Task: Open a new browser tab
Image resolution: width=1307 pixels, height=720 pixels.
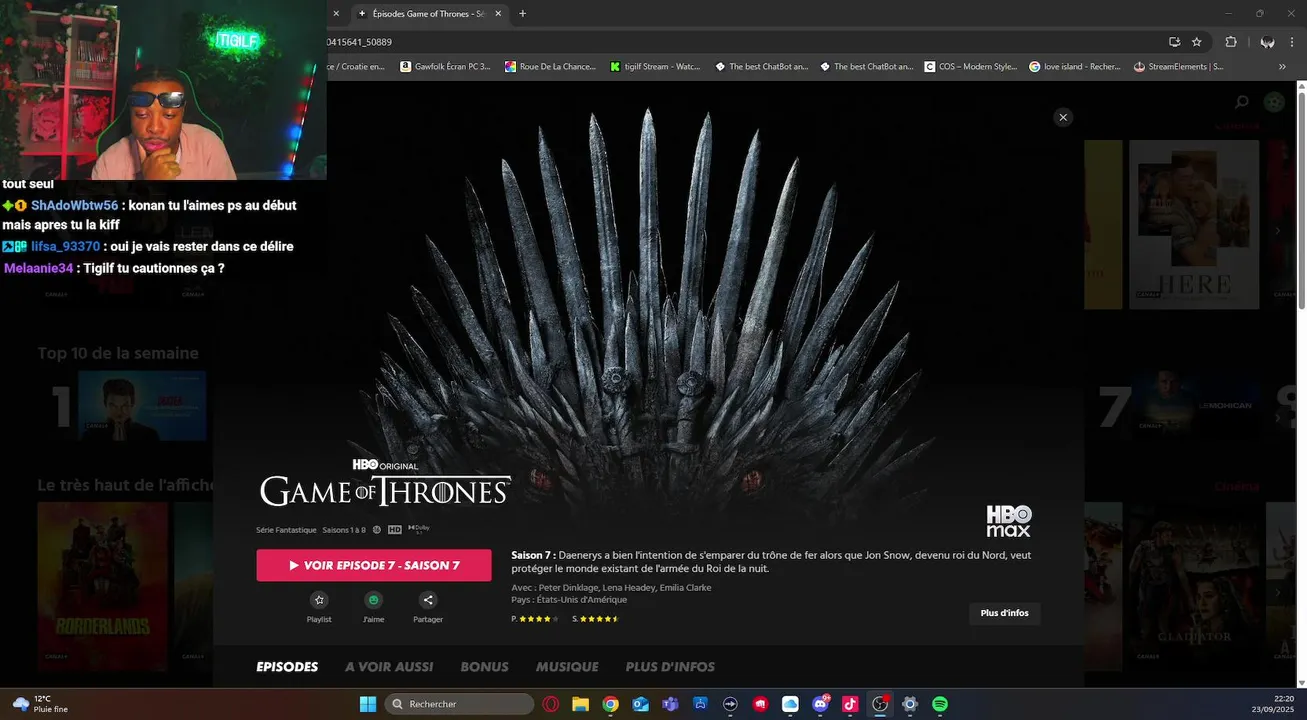Action: point(522,14)
